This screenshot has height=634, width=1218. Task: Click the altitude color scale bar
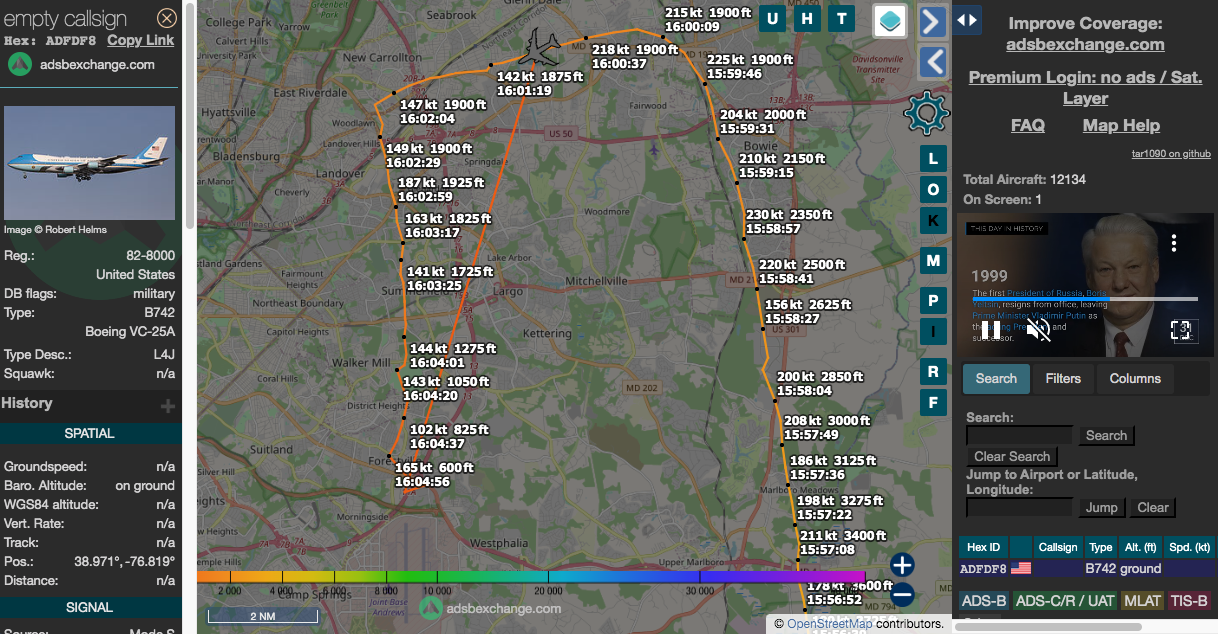pyautogui.click(x=531, y=576)
